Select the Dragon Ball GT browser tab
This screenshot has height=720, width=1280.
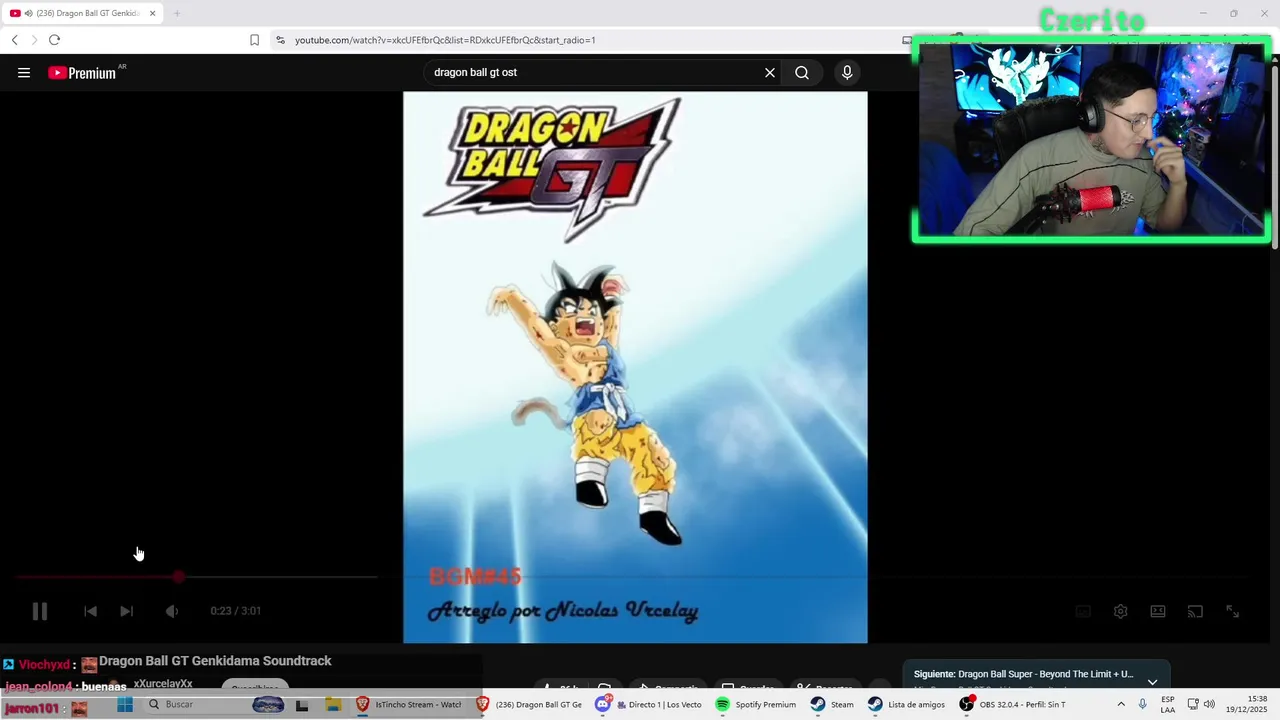point(82,13)
